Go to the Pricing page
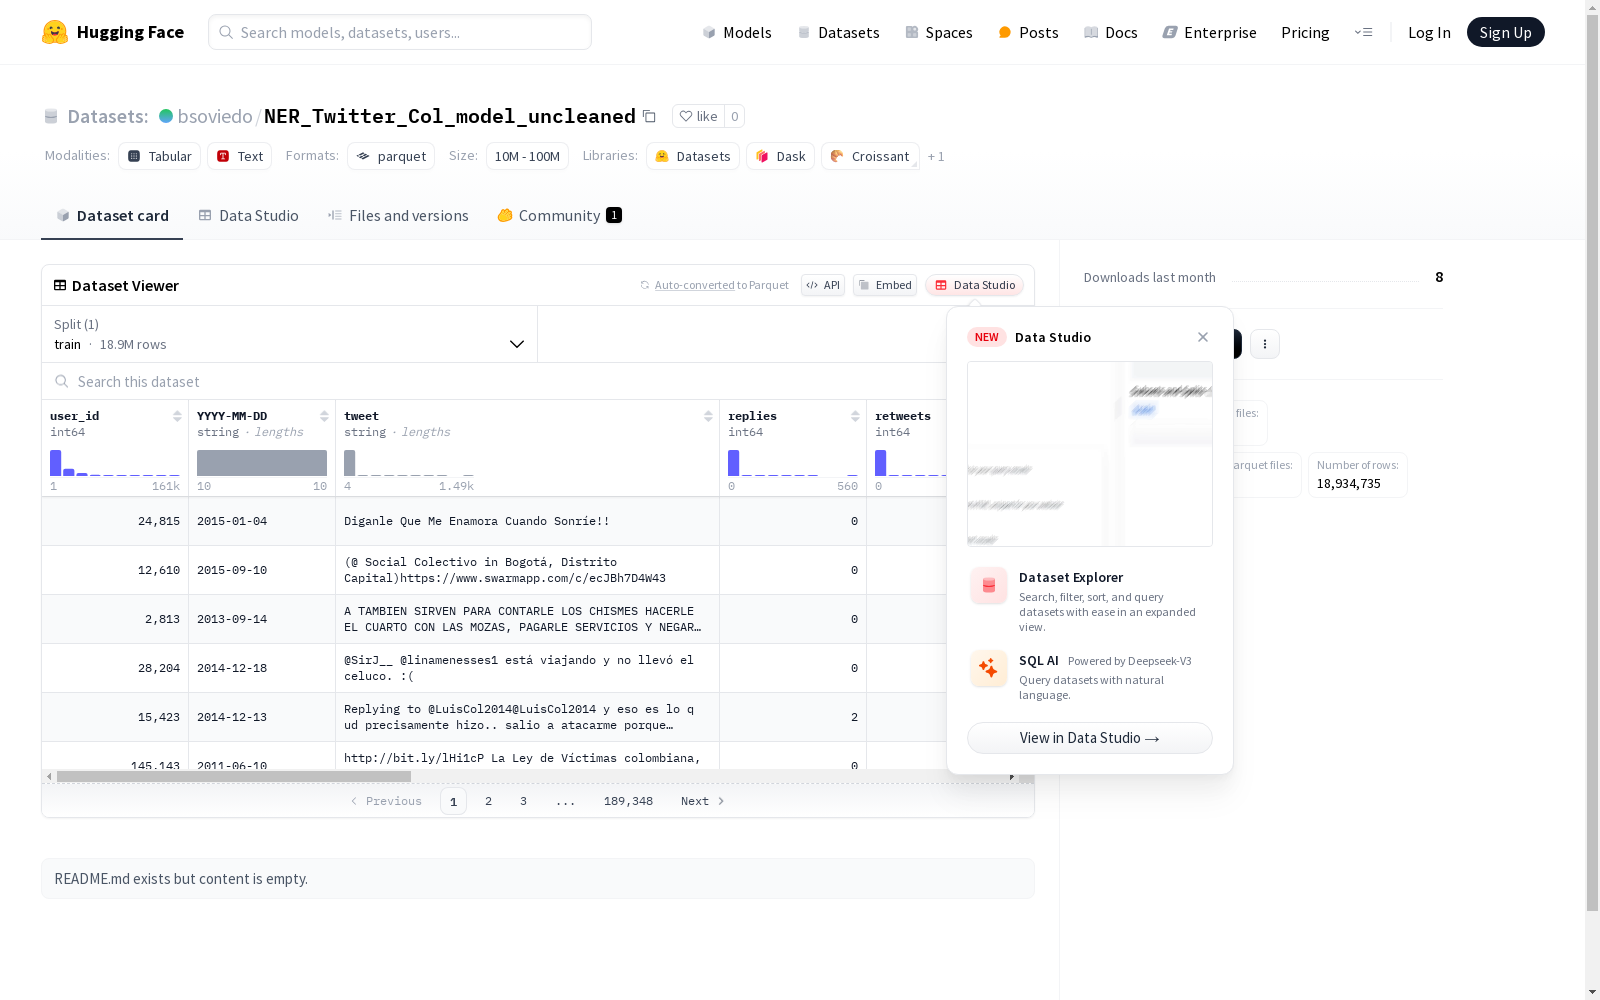The width and height of the screenshot is (1600, 1000). pyautogui.click(x=1305, y=32)
